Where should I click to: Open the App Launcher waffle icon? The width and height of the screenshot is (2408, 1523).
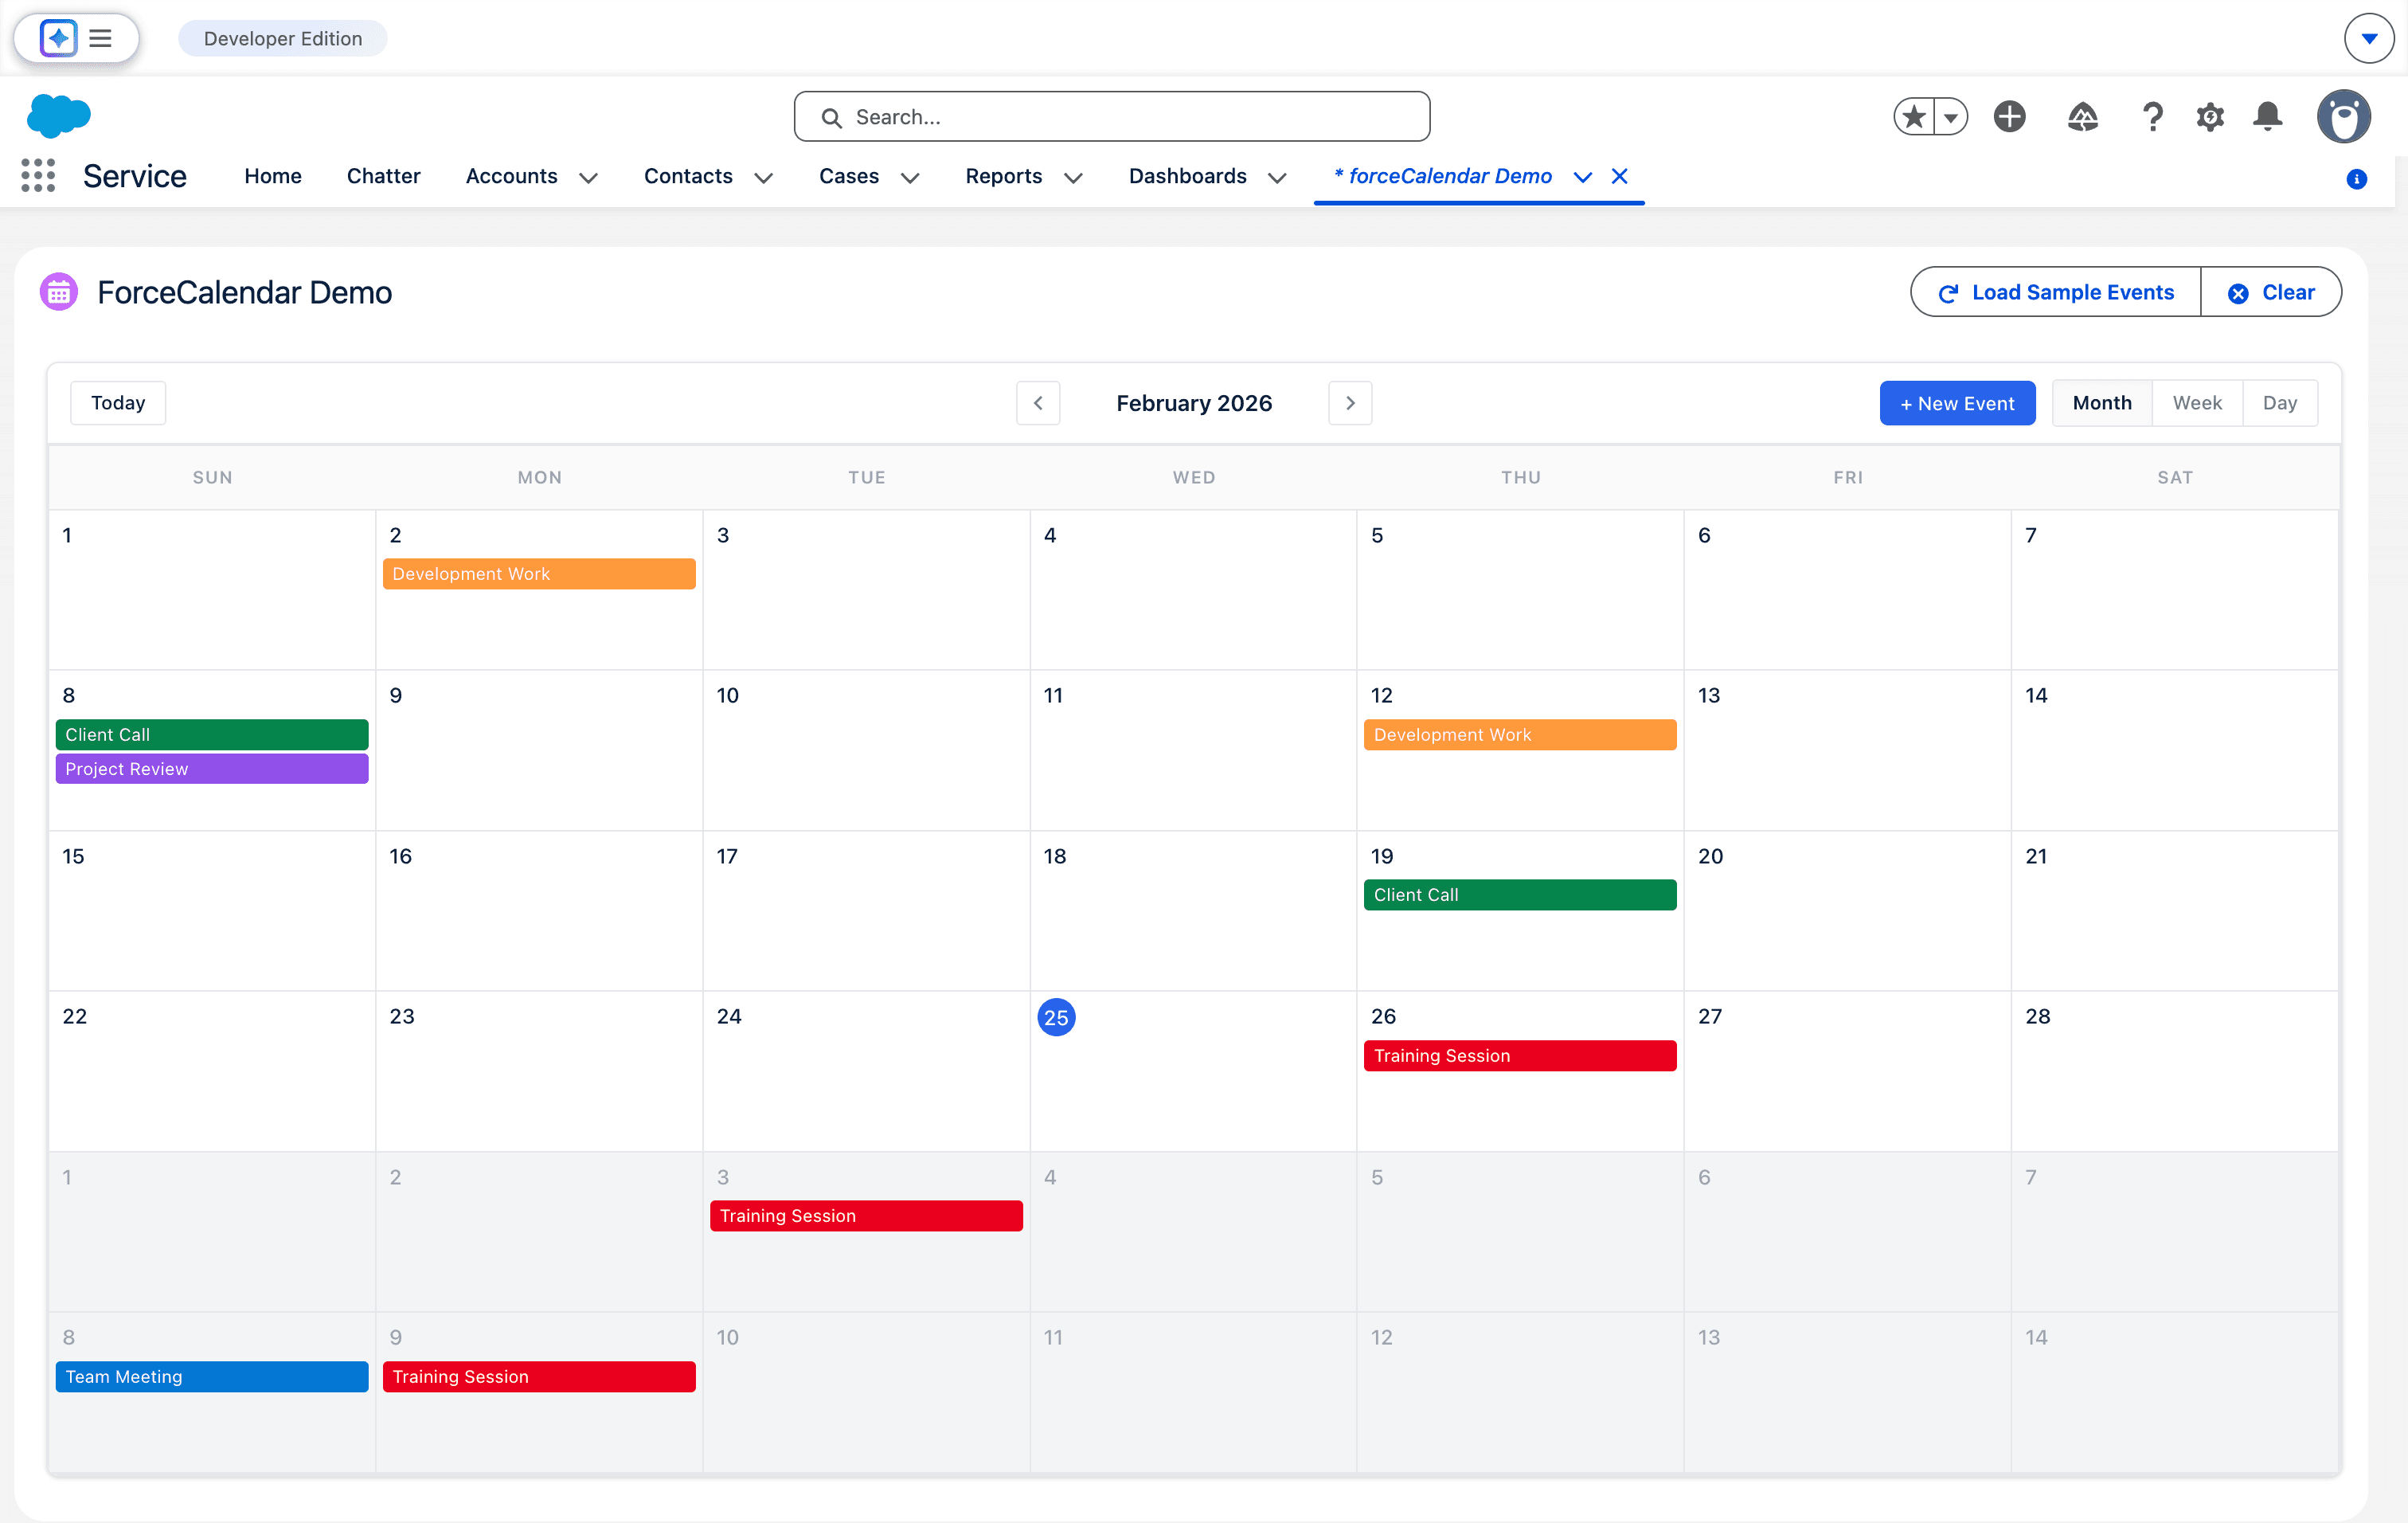point(37,175)
